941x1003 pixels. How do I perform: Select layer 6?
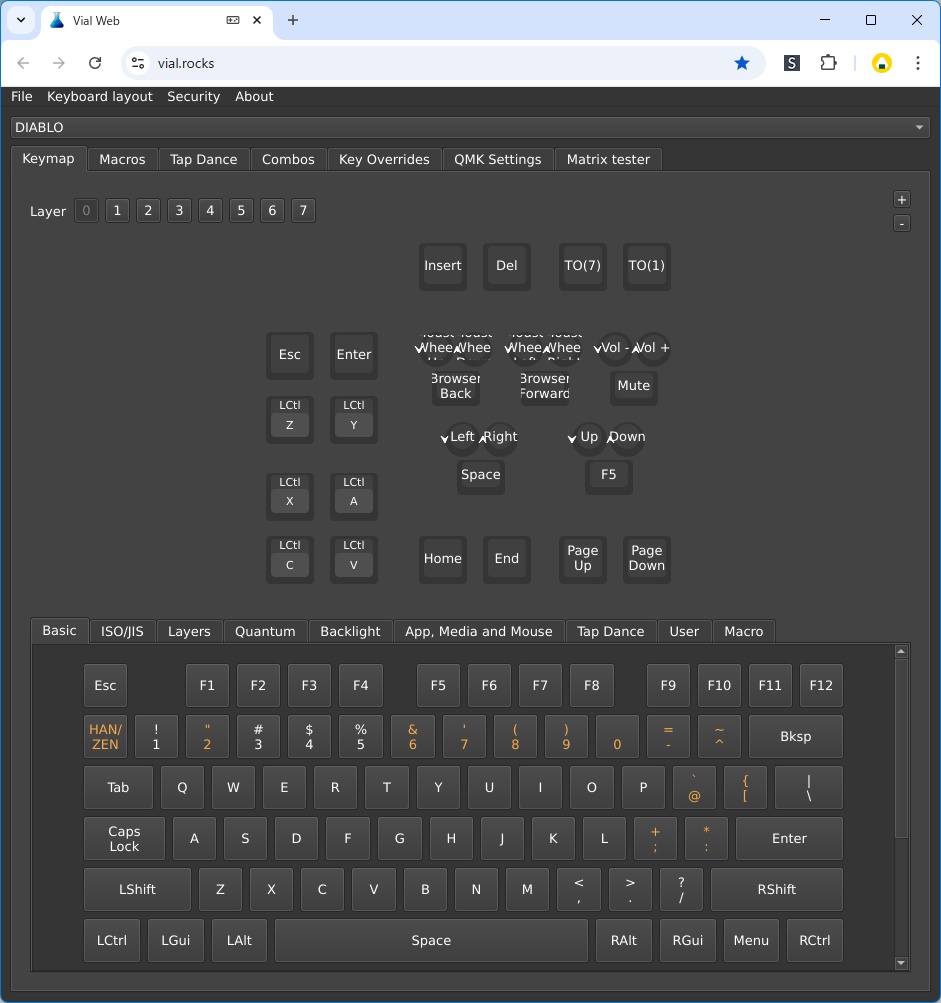272,210
